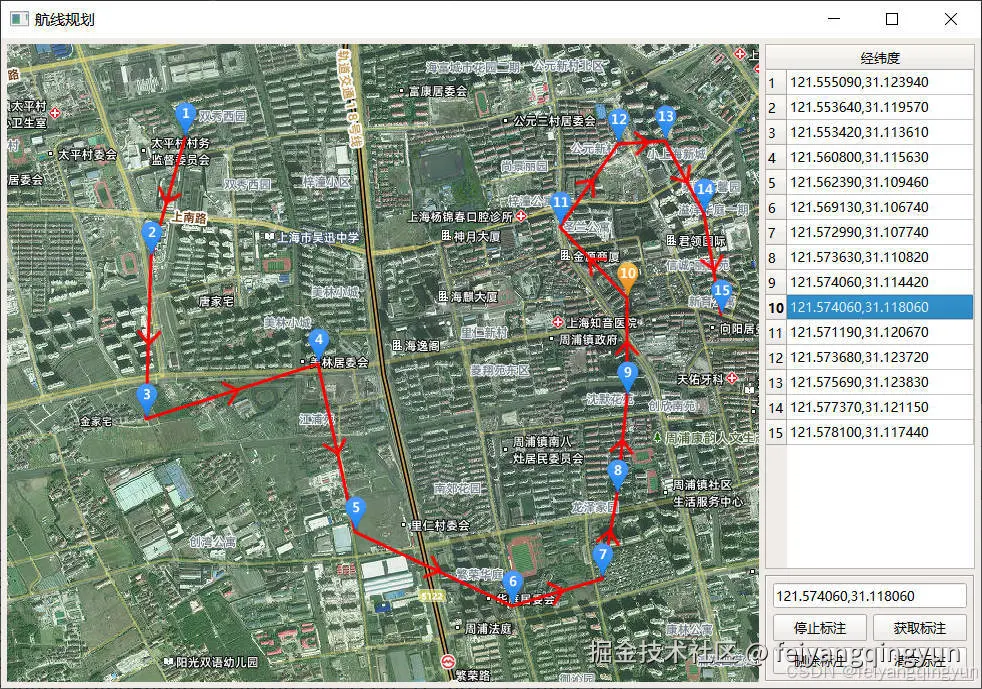Screen dimensions: 982x689
Task: Select cell 121.577370,31.121150
Action: point(880,407)
